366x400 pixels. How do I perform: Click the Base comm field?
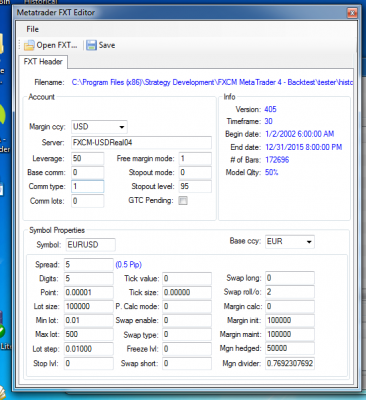point(88,172)
